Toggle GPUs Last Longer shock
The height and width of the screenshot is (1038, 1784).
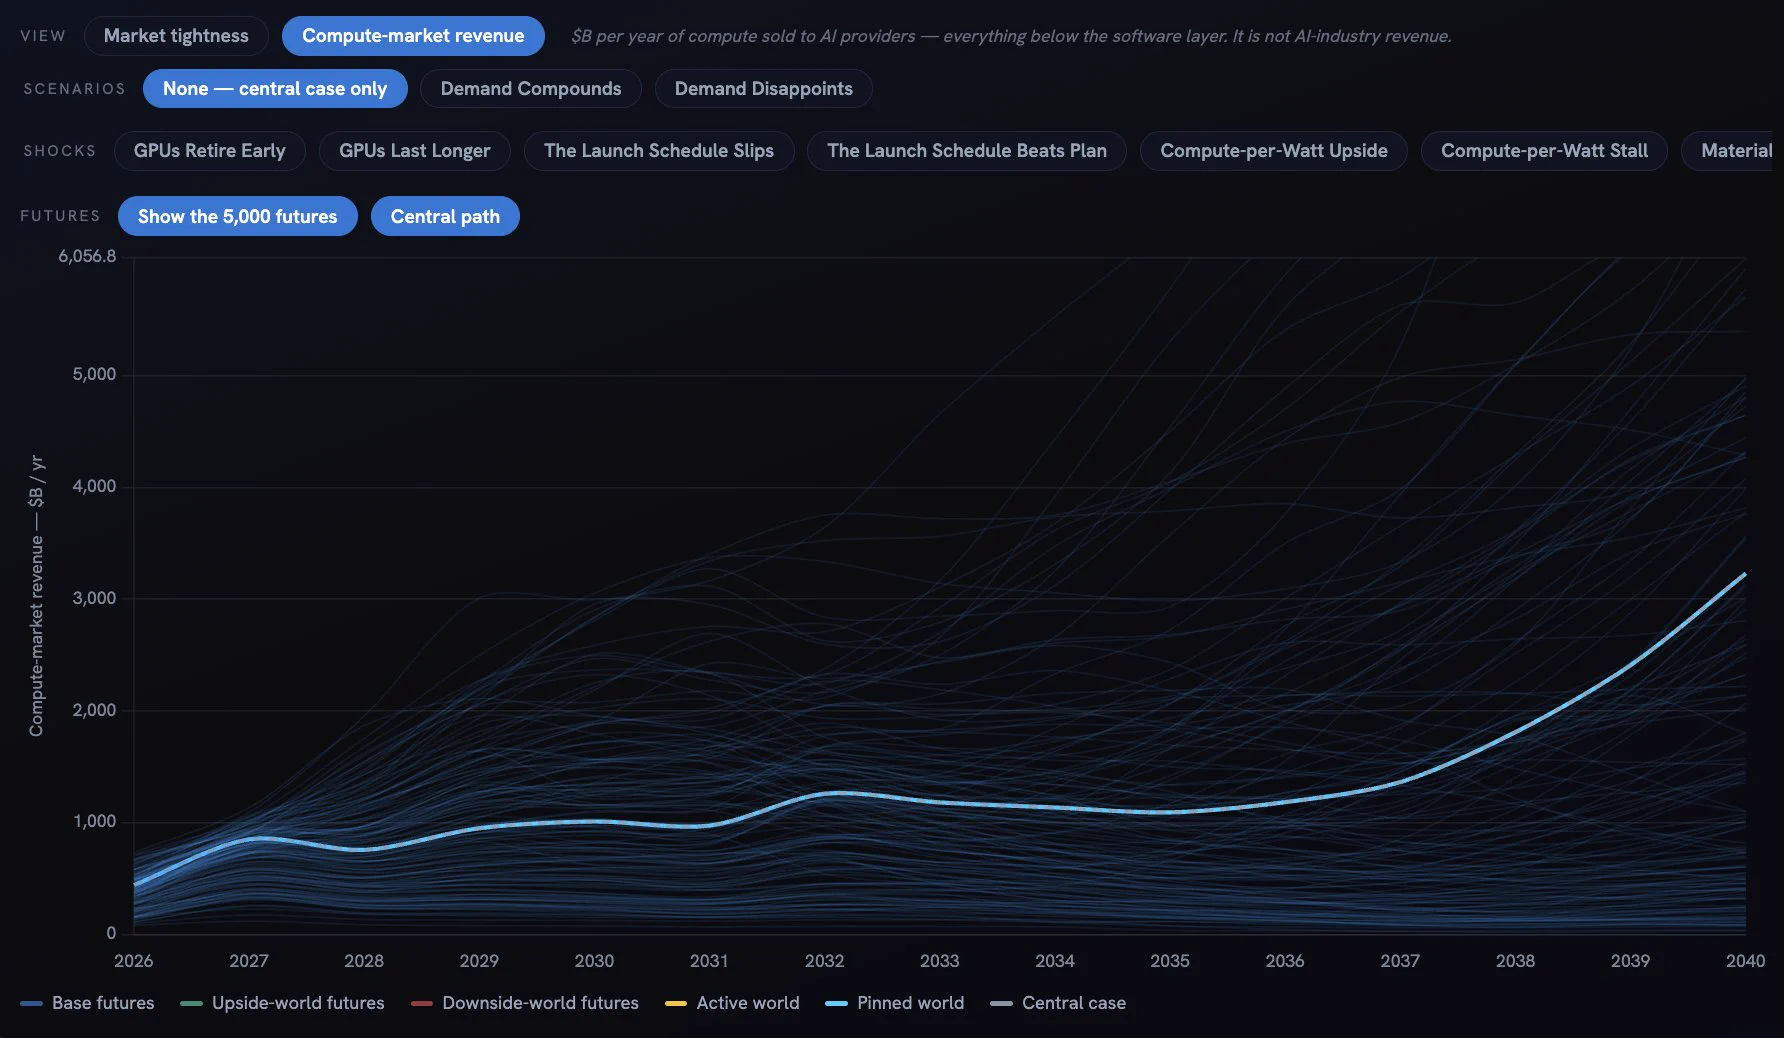click(415, 151)
